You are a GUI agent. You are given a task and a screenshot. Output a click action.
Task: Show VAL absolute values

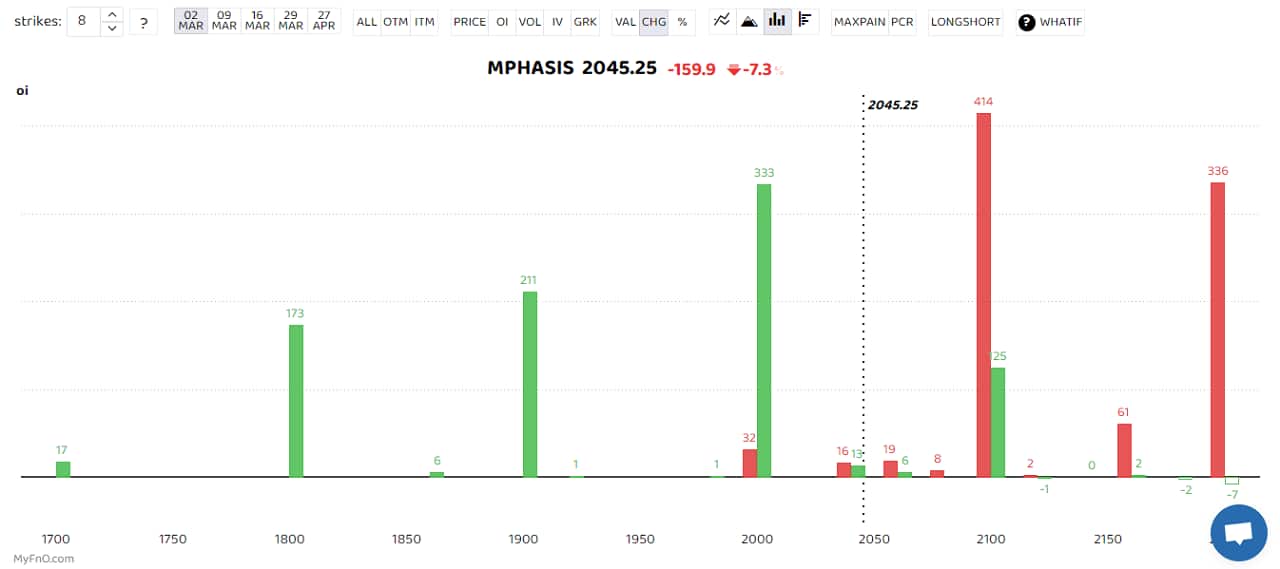click(x=626, y=21)
